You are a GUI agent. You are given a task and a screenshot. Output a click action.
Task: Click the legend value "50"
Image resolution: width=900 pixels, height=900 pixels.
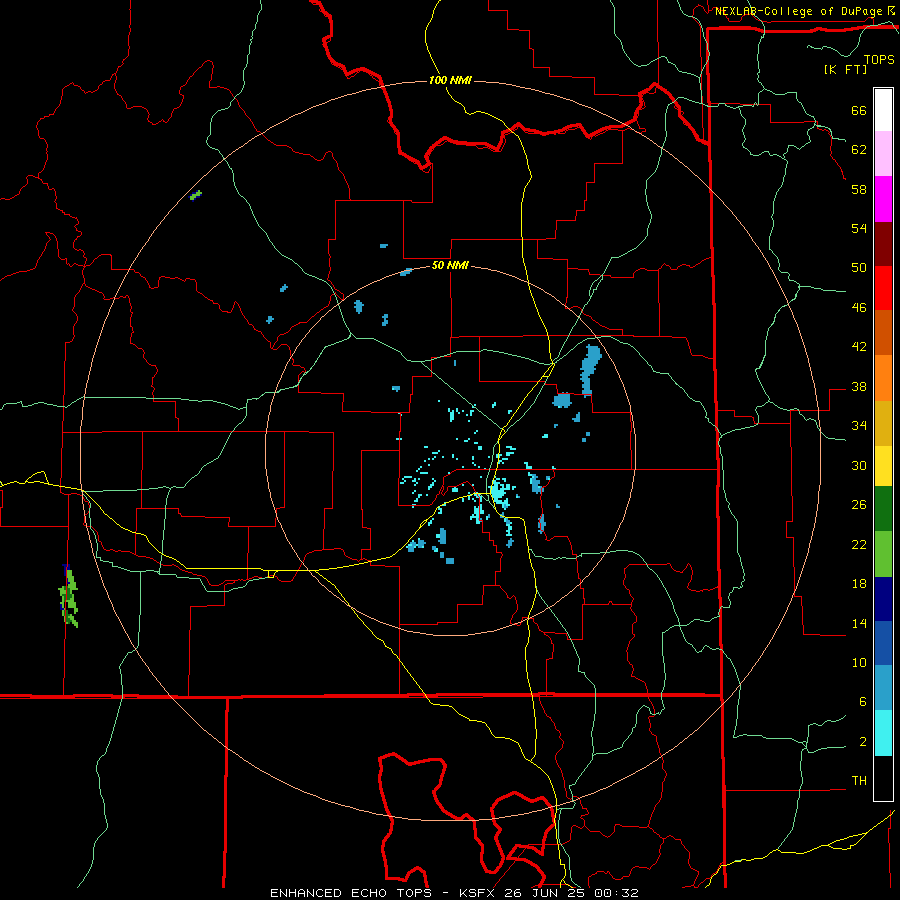click(x=859, y=268)
